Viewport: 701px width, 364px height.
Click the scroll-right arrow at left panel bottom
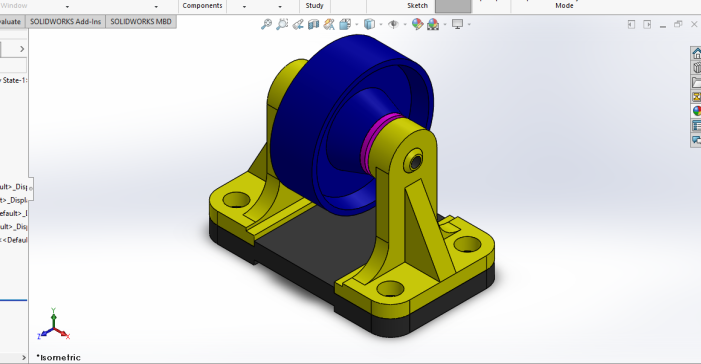coord(24,357)
